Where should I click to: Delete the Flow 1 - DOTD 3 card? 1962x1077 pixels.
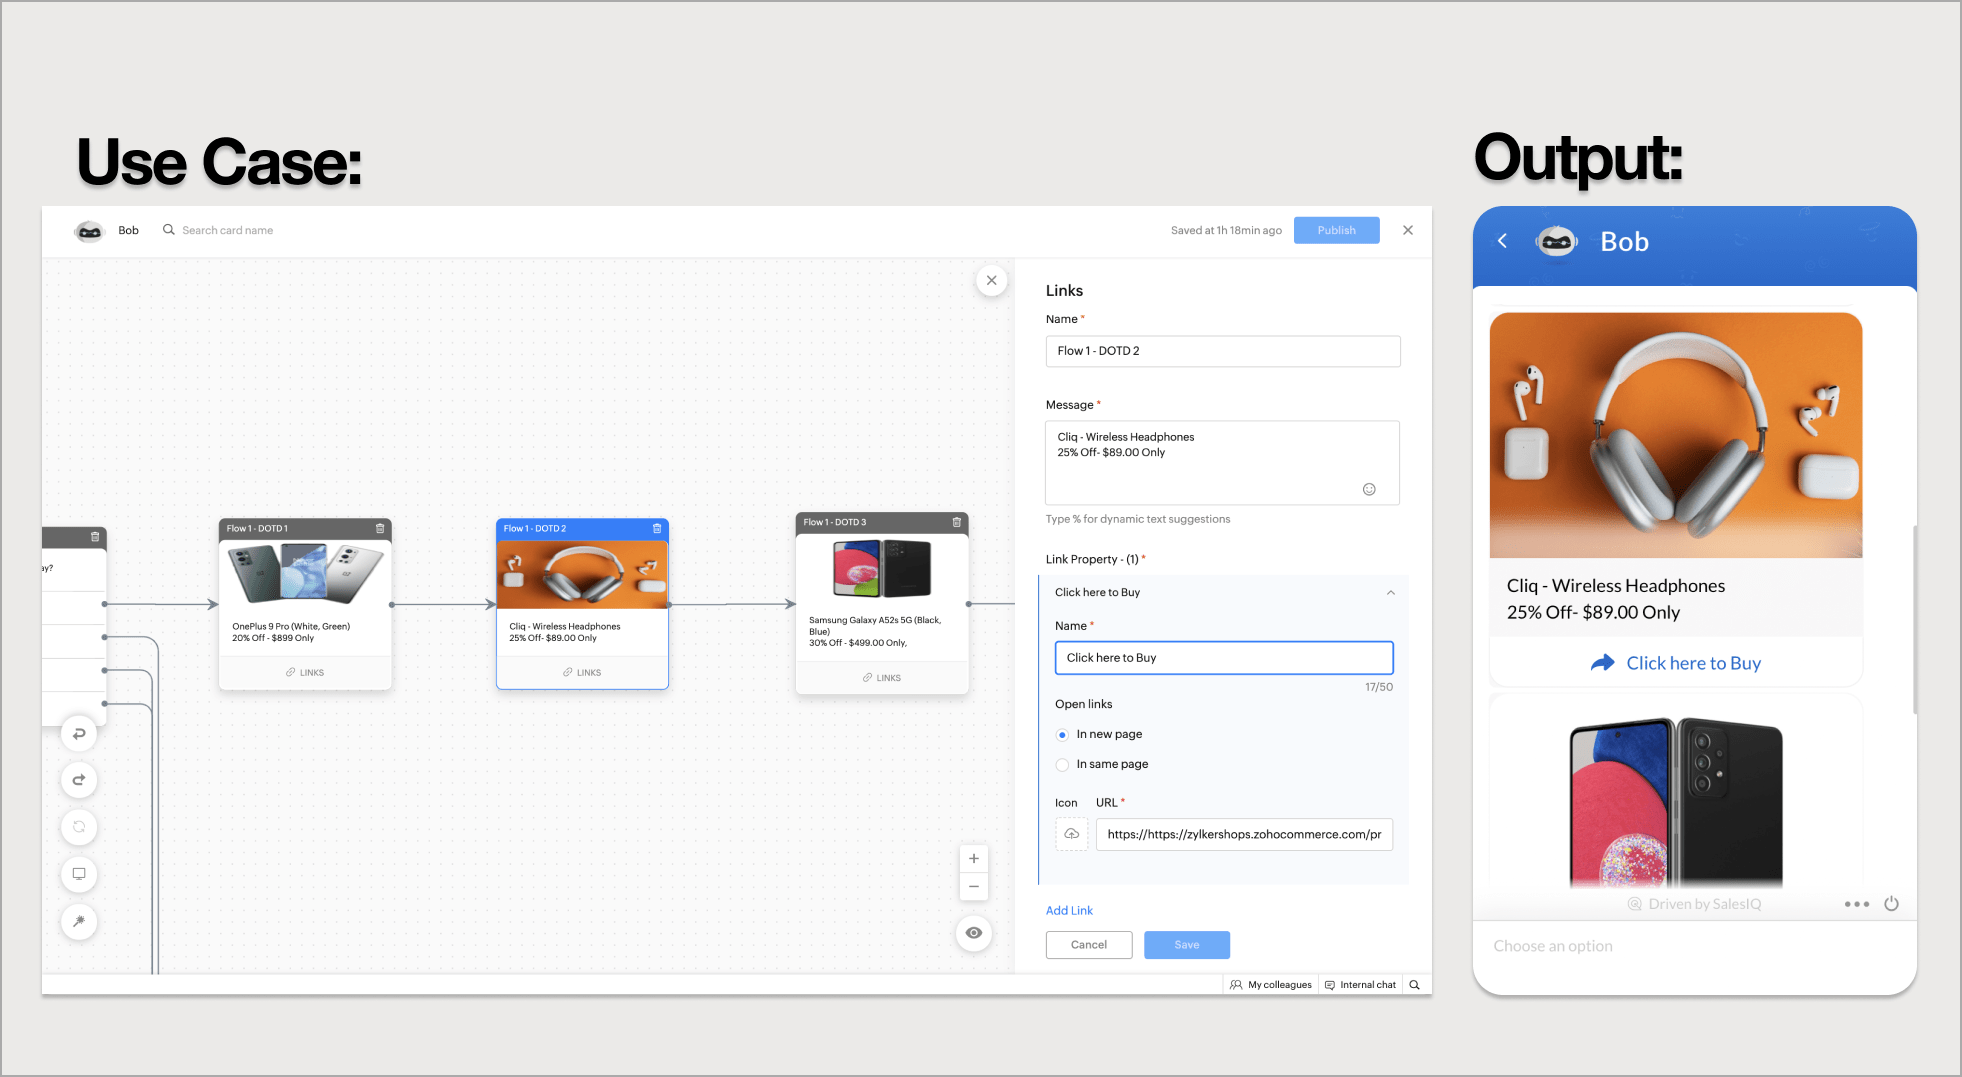[957, 522]
